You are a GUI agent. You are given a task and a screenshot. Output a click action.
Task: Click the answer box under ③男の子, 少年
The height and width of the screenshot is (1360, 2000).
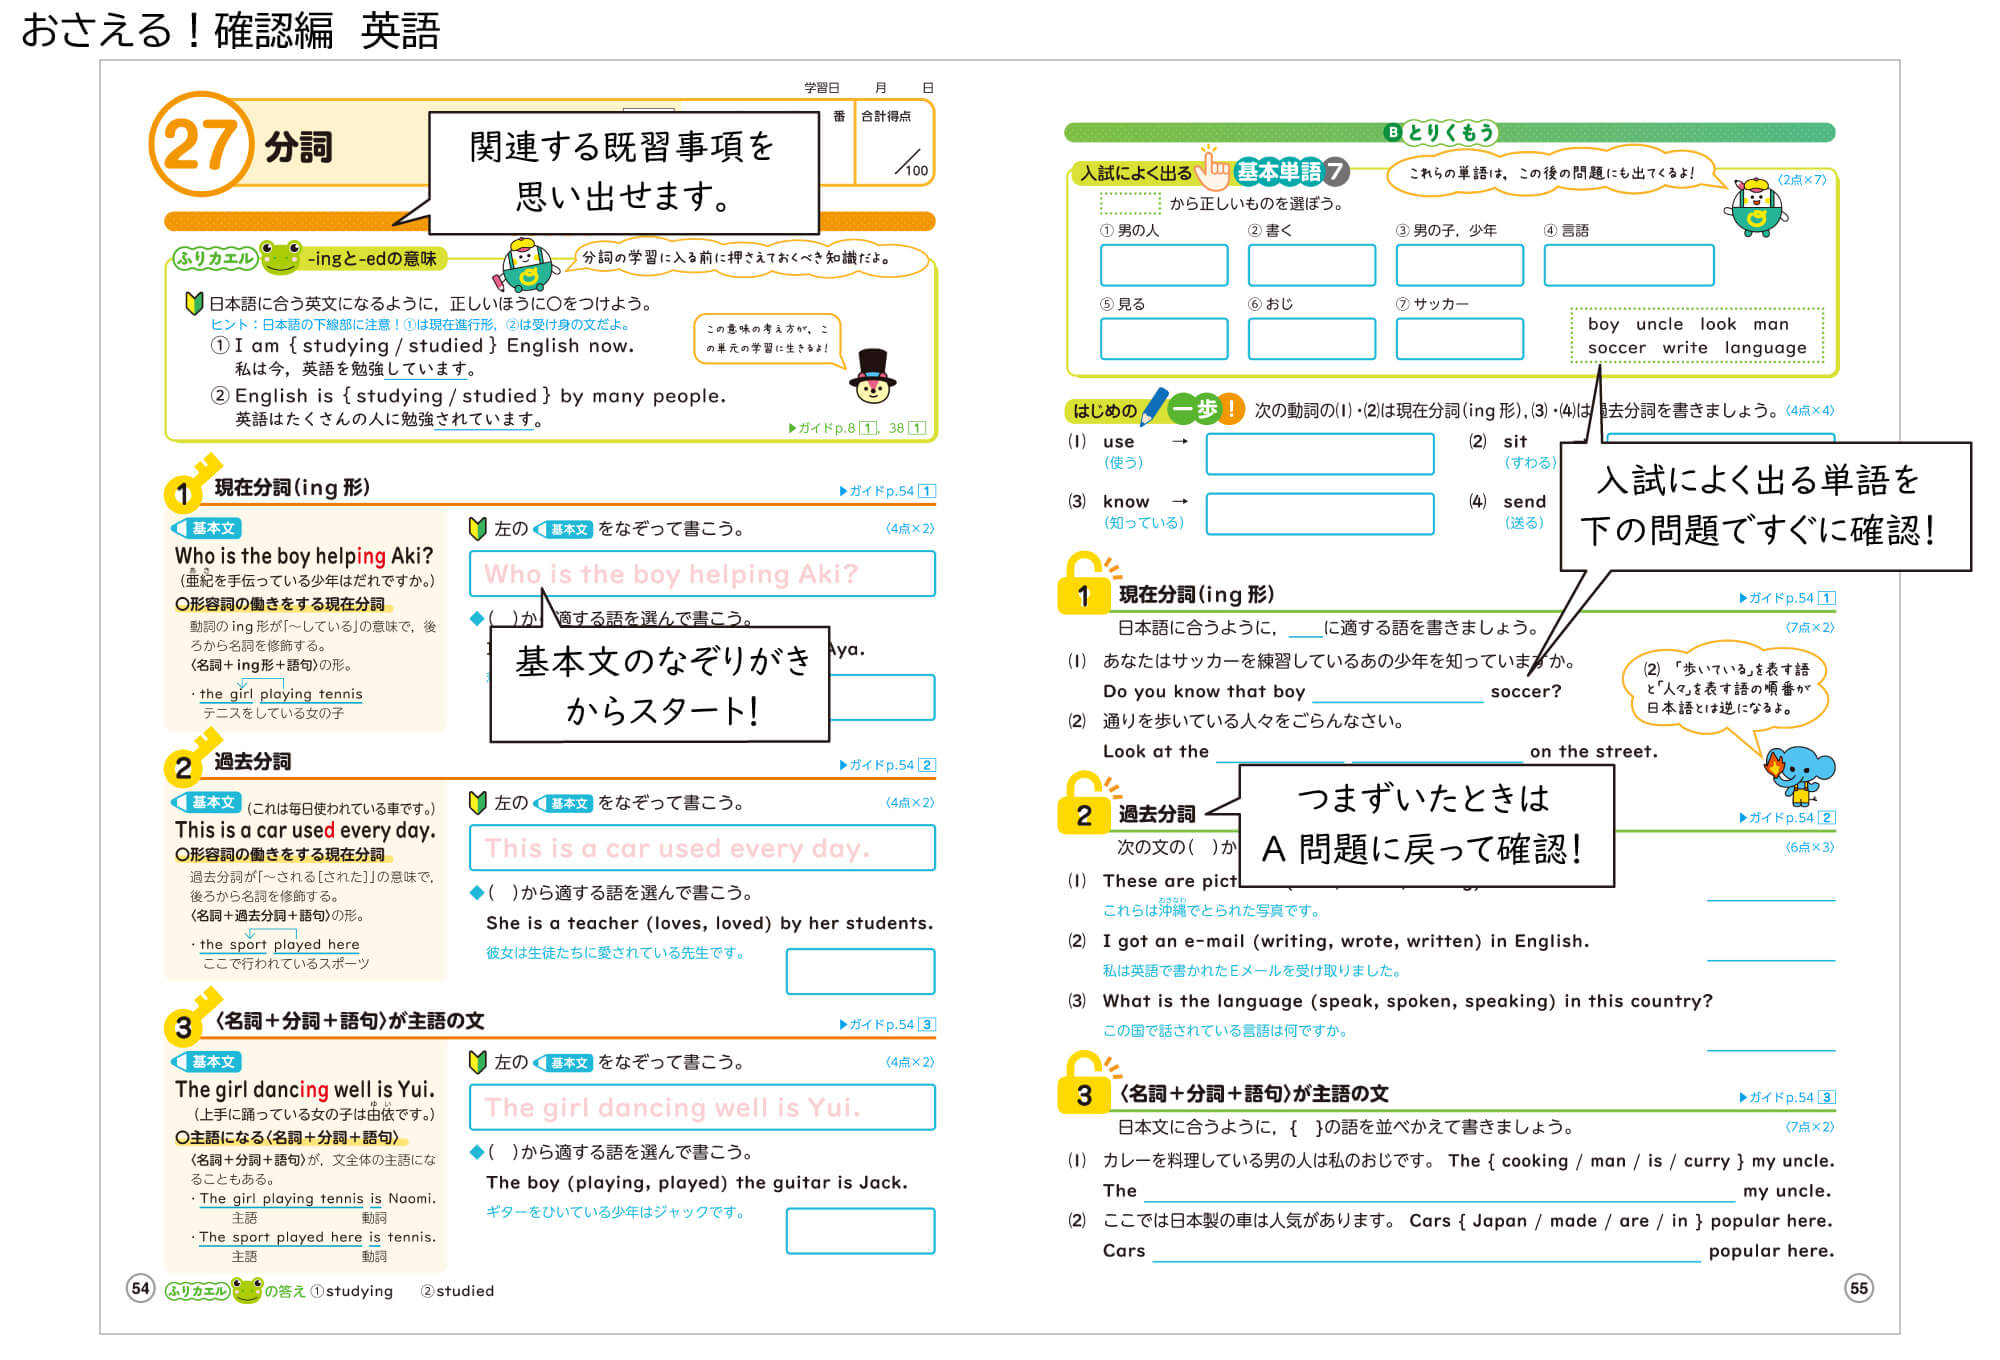(1460, 265)
